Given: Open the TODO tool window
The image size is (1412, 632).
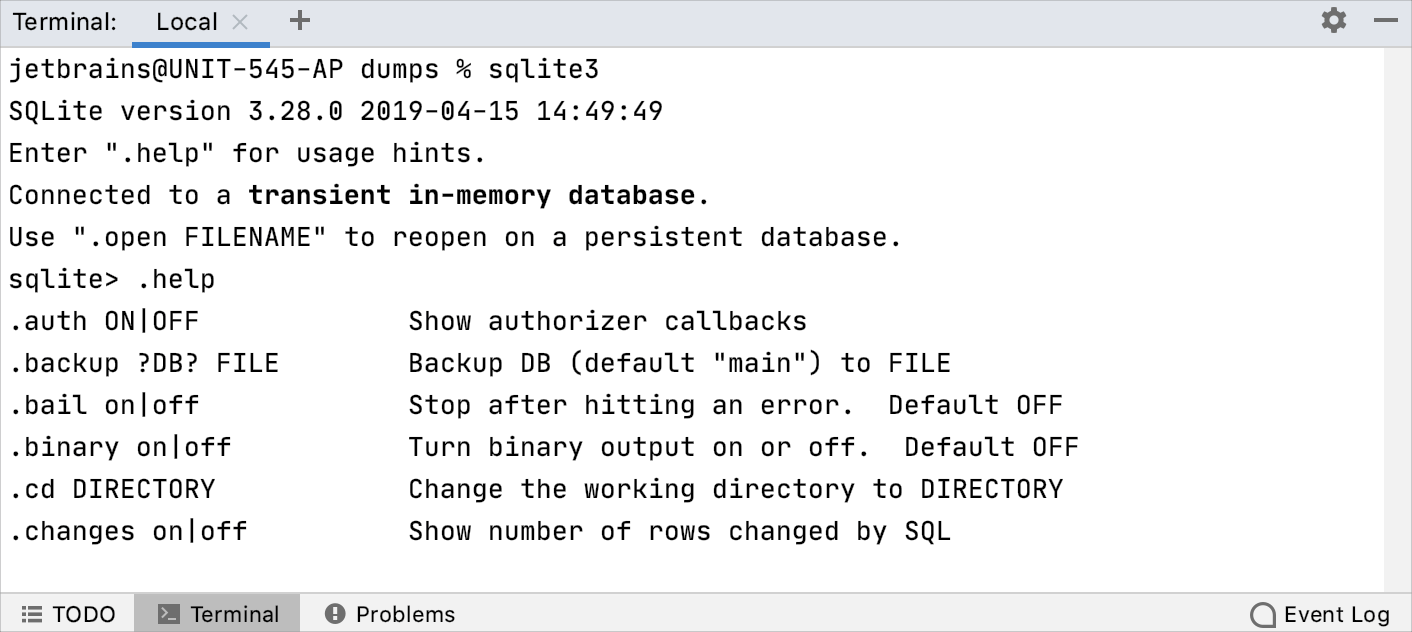Looking at the screenshot, I should coord(68,613).
